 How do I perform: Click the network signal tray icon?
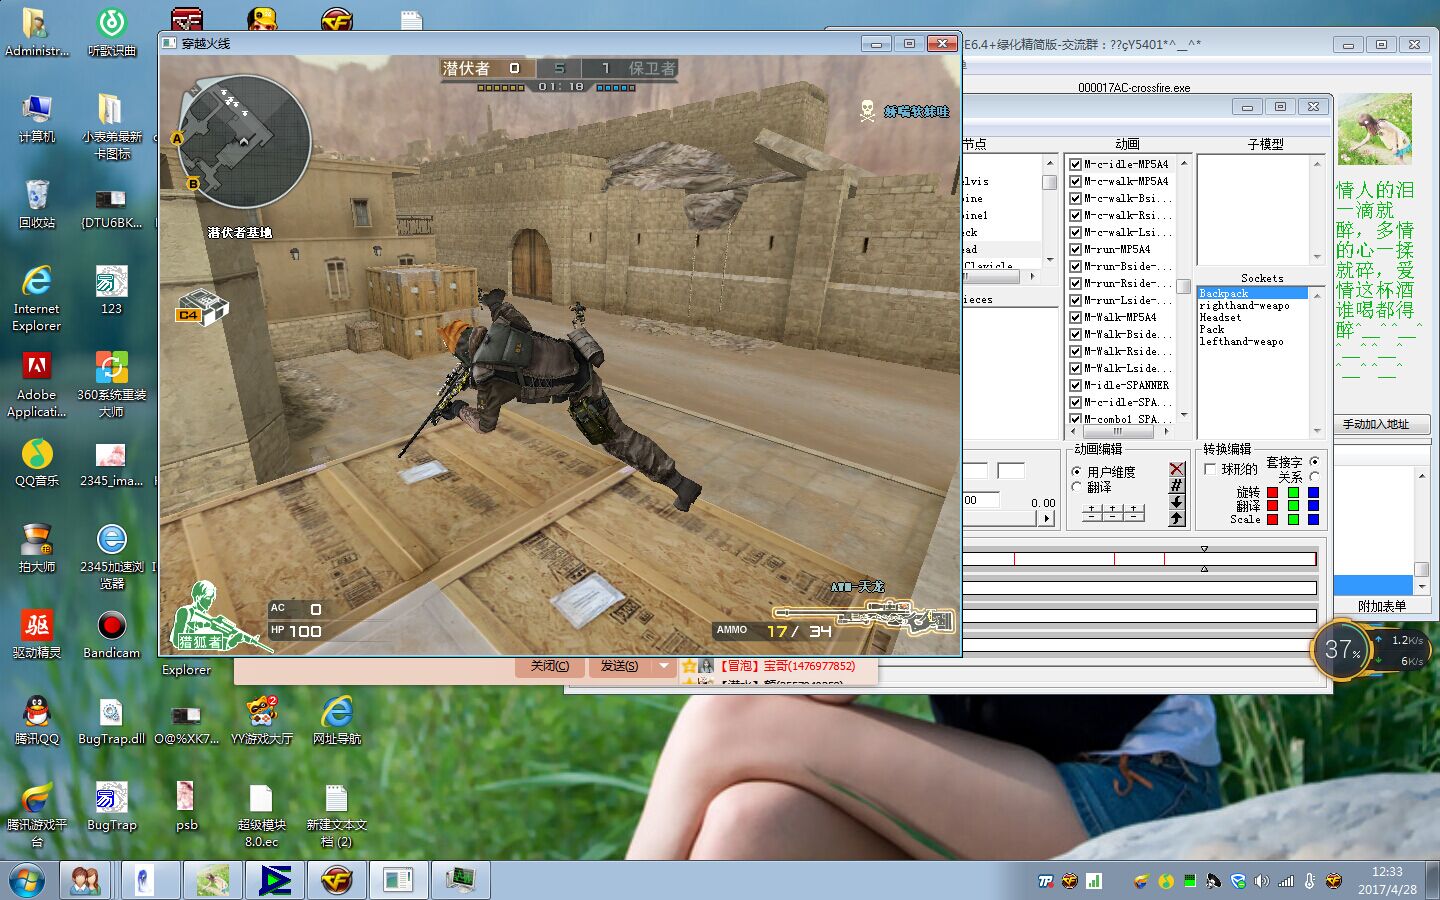pyautogui.click(x=1286, y=881)
